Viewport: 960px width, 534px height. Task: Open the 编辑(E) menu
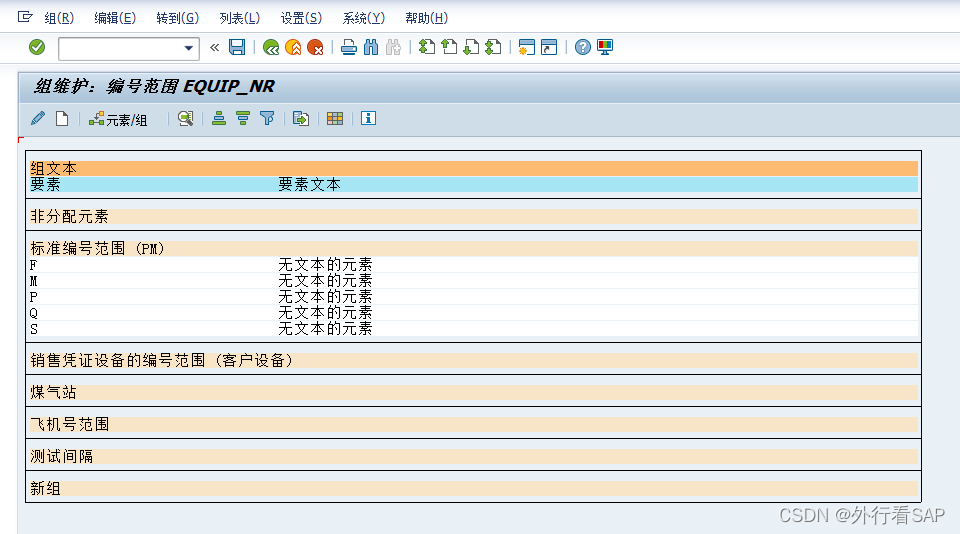115,18
